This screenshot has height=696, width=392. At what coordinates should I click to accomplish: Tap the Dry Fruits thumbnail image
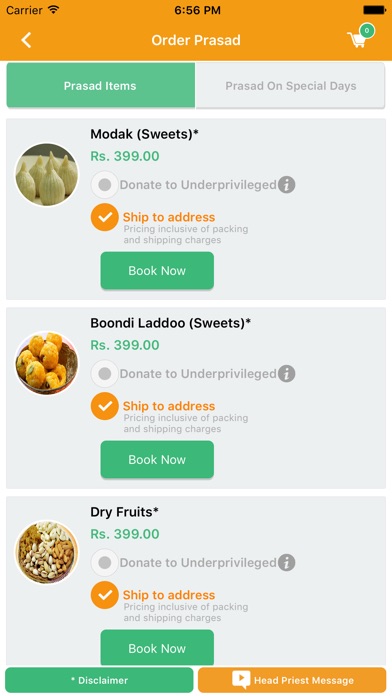[46, 552]
